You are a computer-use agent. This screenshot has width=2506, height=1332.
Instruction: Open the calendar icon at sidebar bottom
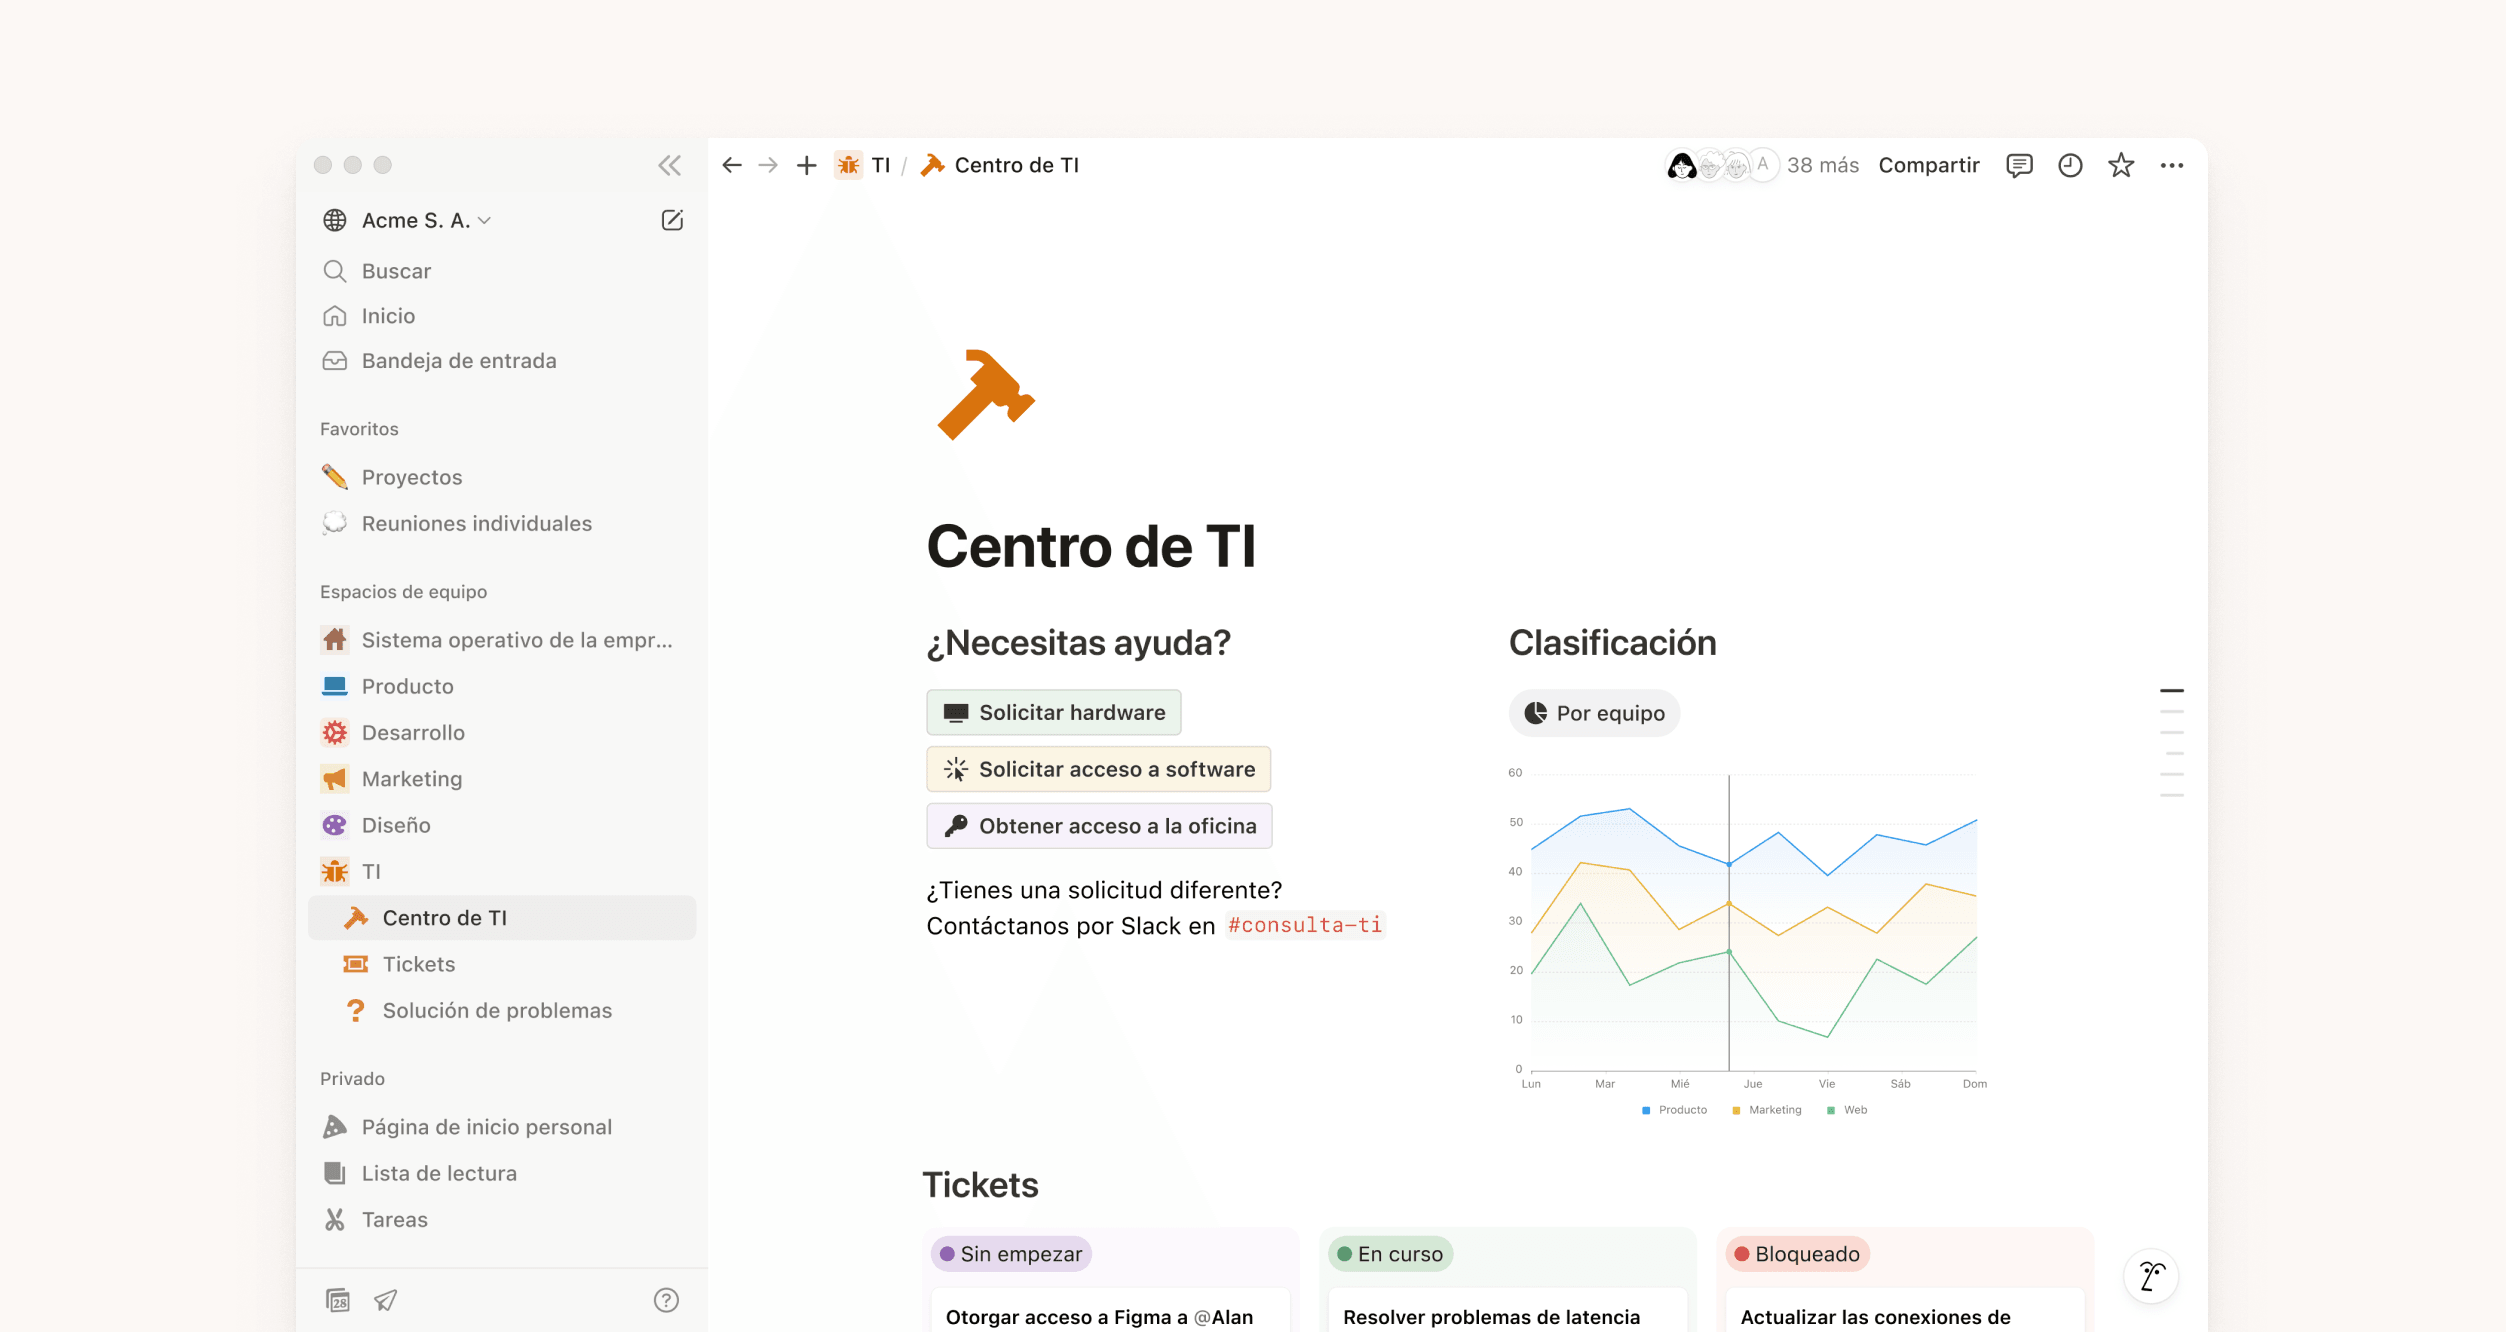[x=338, y=1300]
